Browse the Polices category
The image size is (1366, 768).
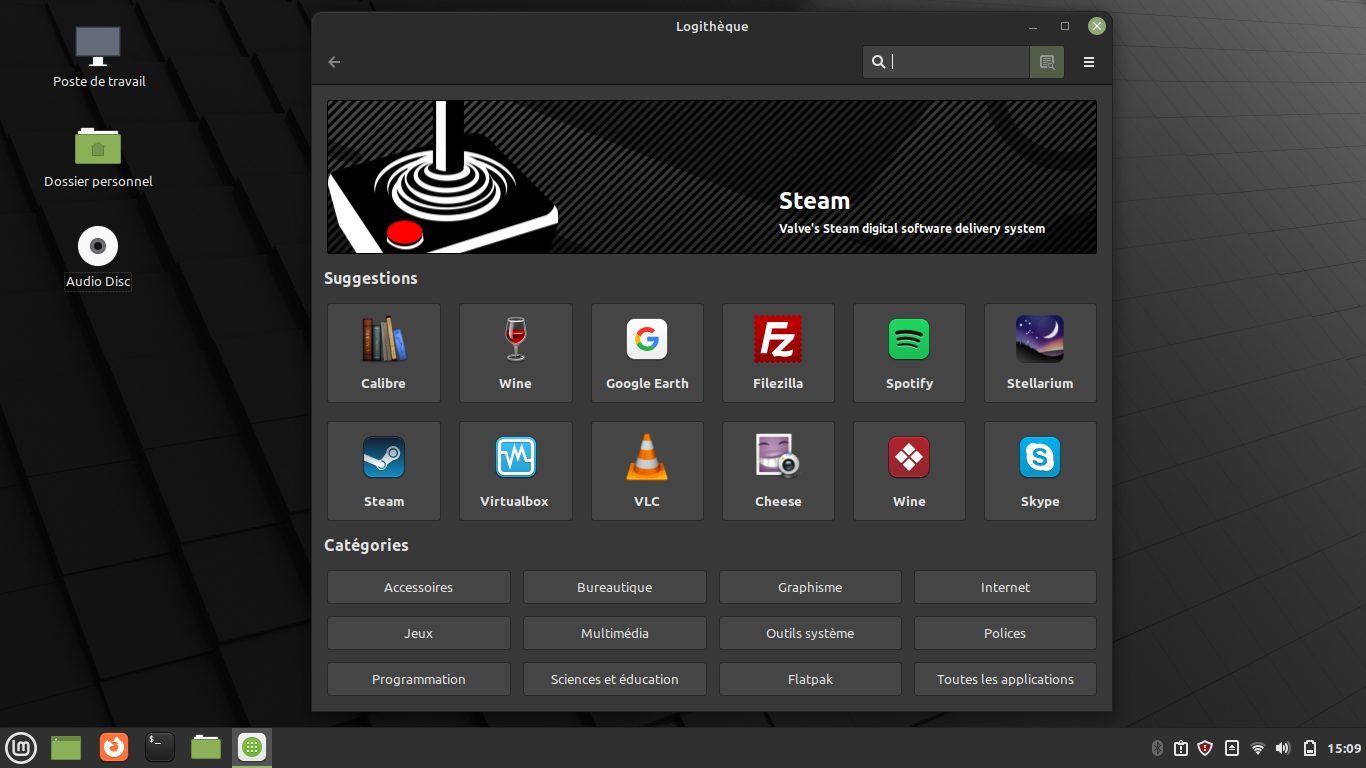[1005, 633]
